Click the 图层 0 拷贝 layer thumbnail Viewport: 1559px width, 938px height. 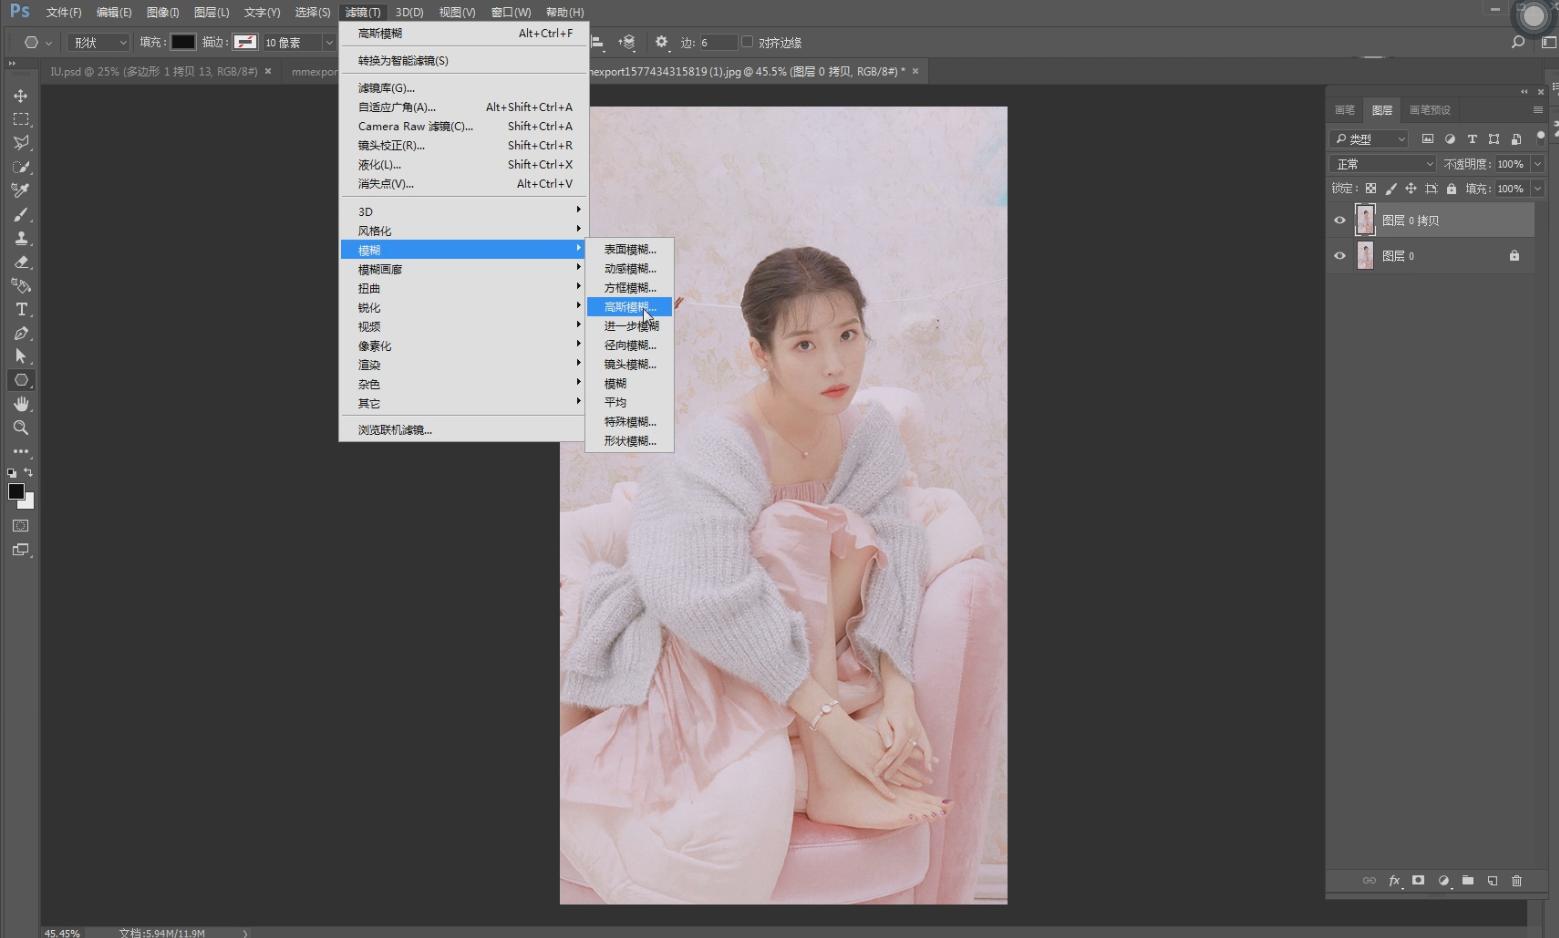(x=1365, y=220)
